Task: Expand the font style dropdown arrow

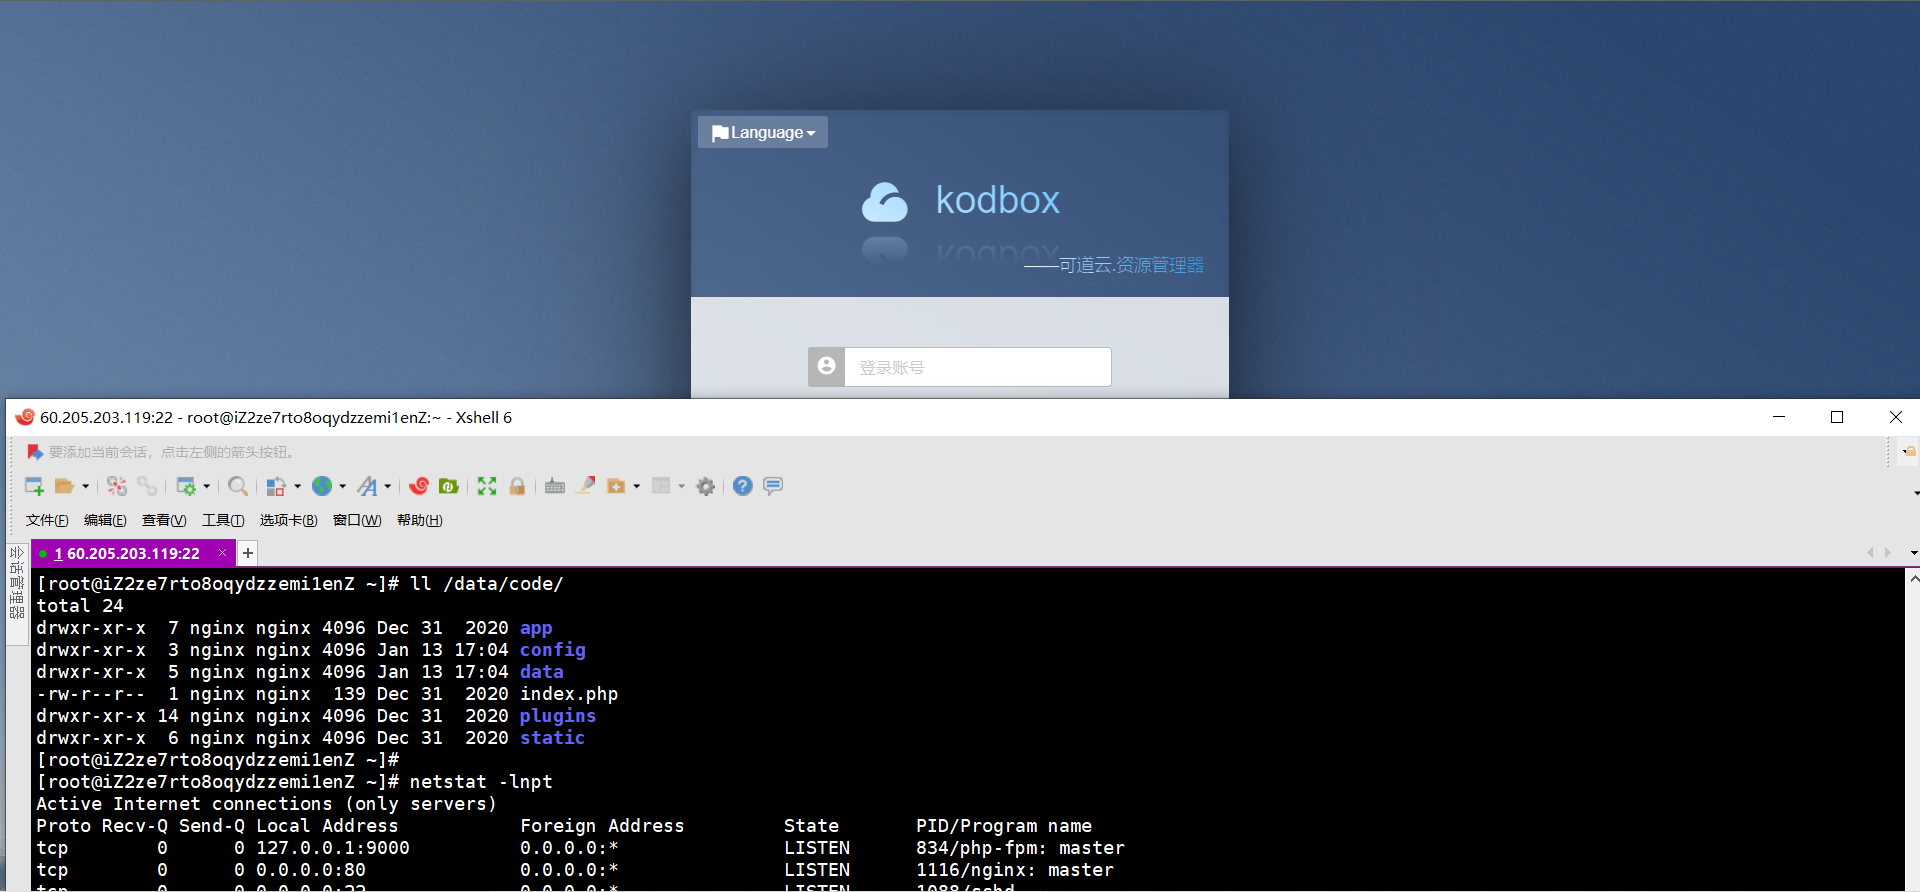Action: pos(387,487)
